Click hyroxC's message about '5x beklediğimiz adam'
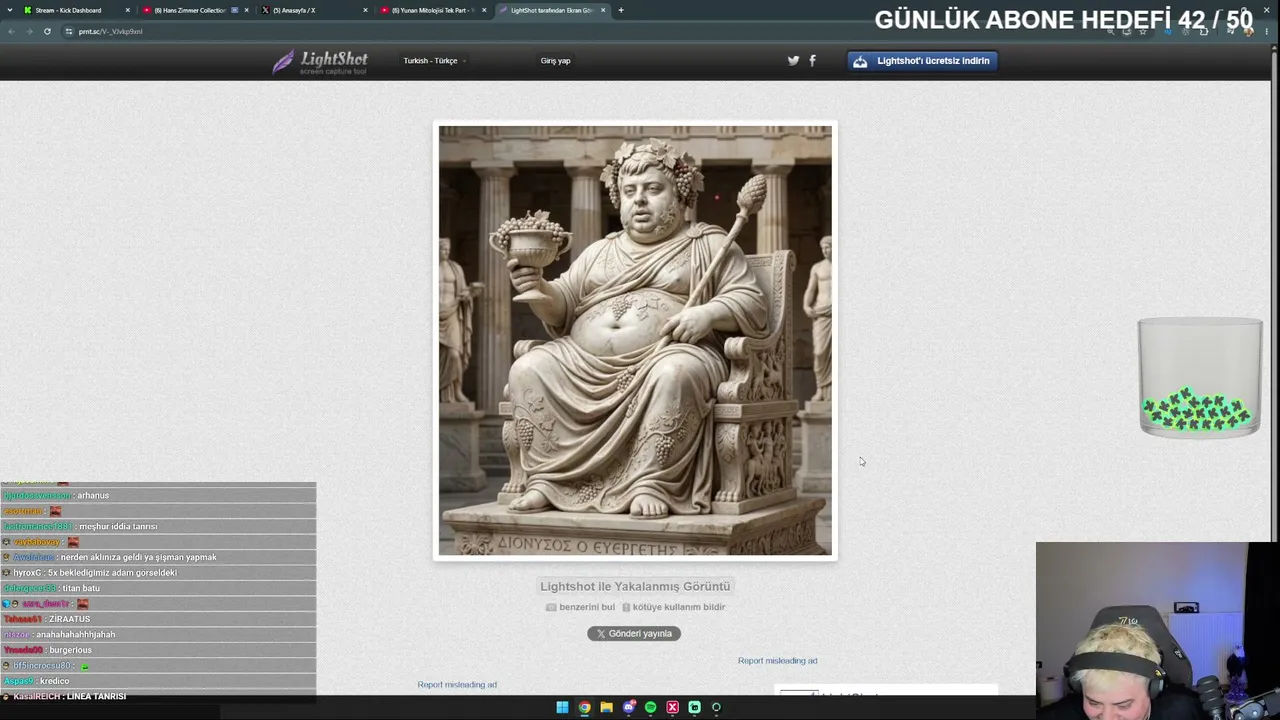Image resolution: width=1280 pixels, height=720 pixels. pos(112,573)
